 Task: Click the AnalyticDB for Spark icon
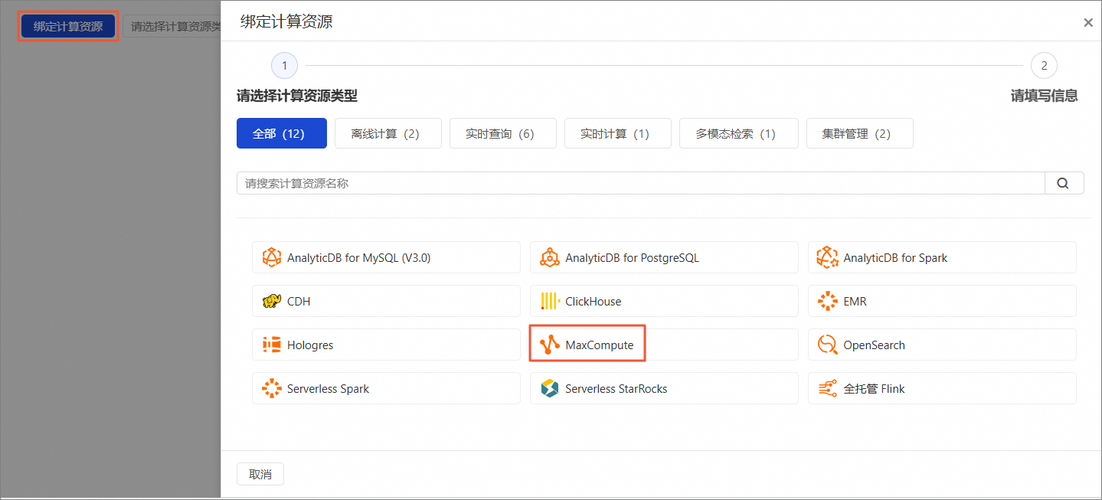point(828,258)
